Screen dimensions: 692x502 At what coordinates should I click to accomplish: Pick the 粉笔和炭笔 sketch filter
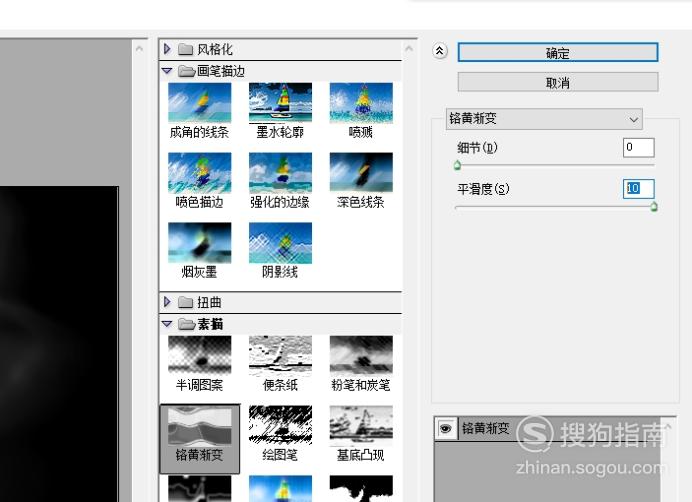click(x=361, y=355)
